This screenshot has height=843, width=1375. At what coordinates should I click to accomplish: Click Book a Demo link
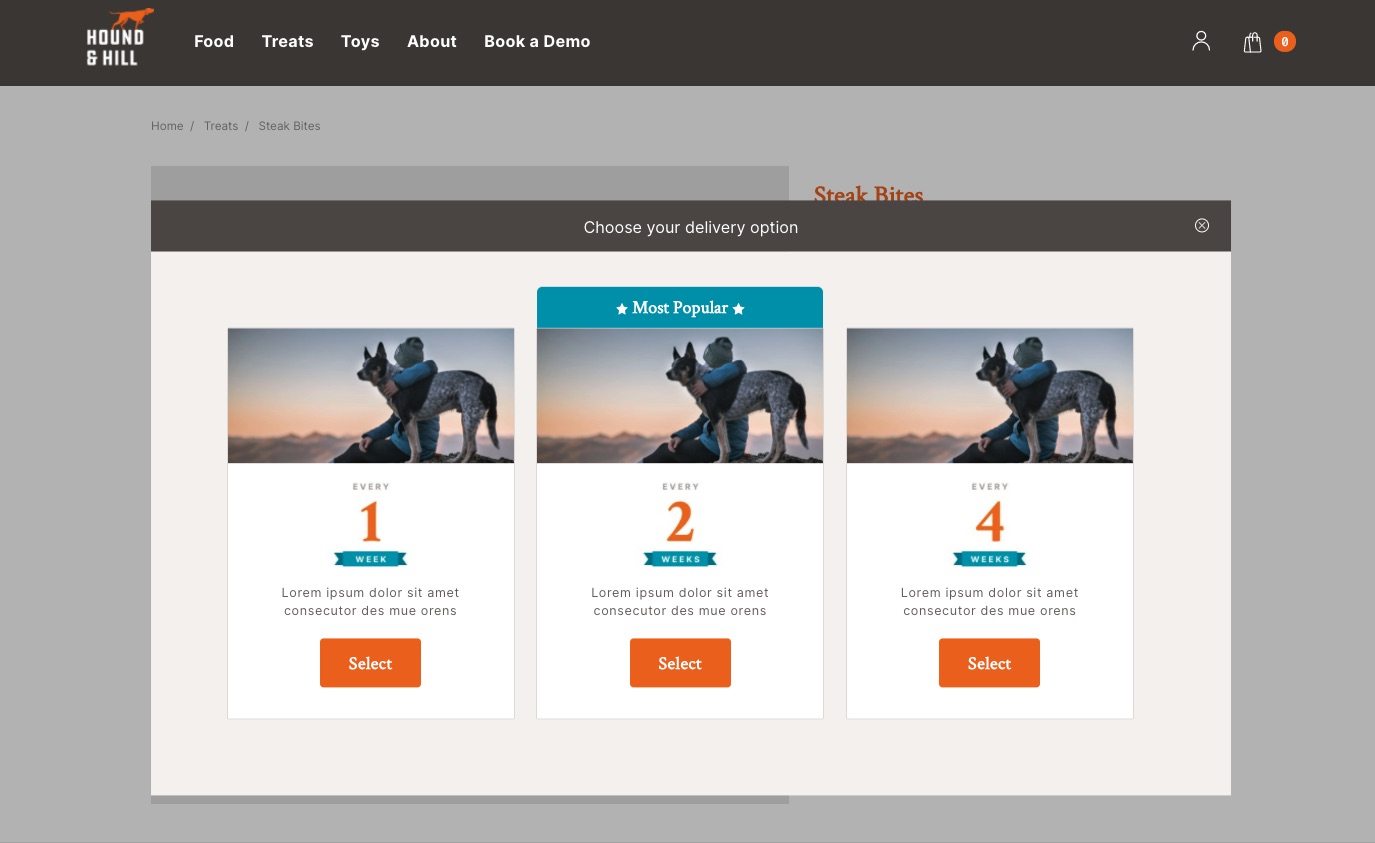click(x=537, y=41)
